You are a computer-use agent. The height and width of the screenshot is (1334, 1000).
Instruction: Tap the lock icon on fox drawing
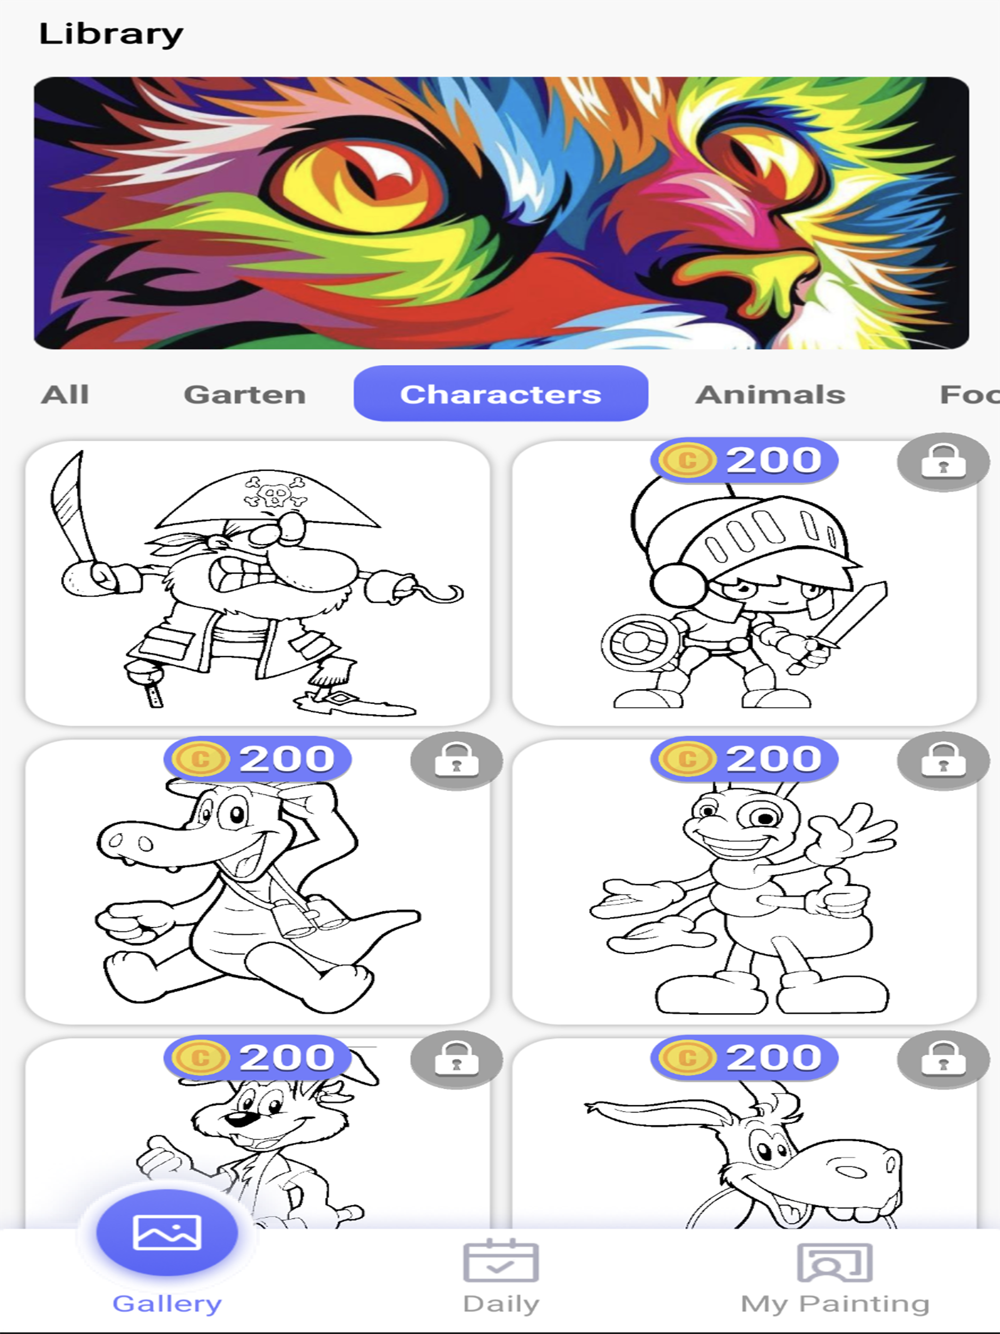(456, 1059)
